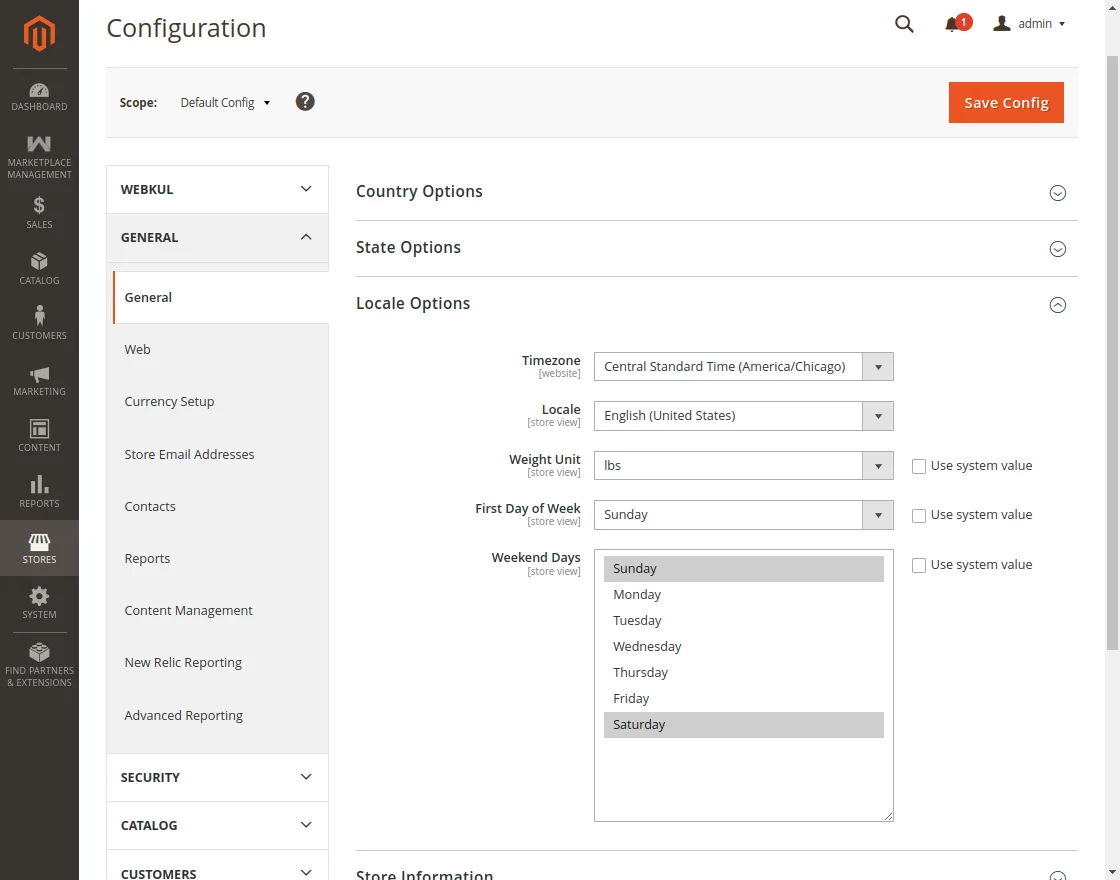Viewport: 1120px width, 880px height.
Task: Click the Magento logo
Action: click(39, 35)
